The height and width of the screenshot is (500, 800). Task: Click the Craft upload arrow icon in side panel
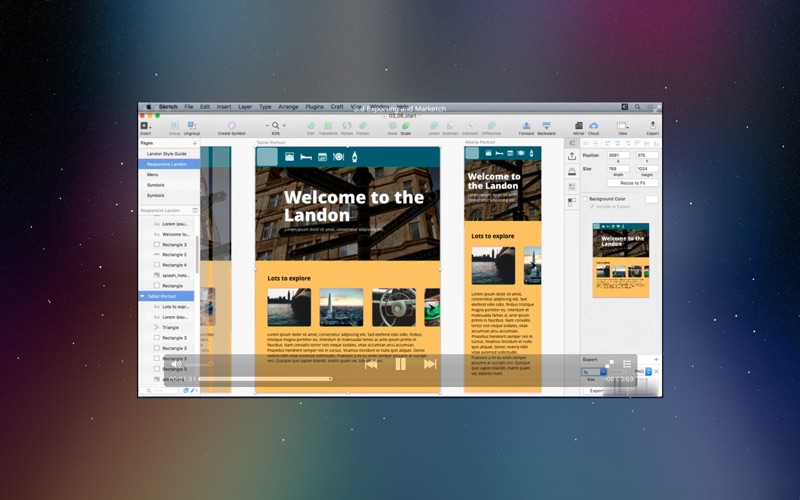tap(572, 157)
